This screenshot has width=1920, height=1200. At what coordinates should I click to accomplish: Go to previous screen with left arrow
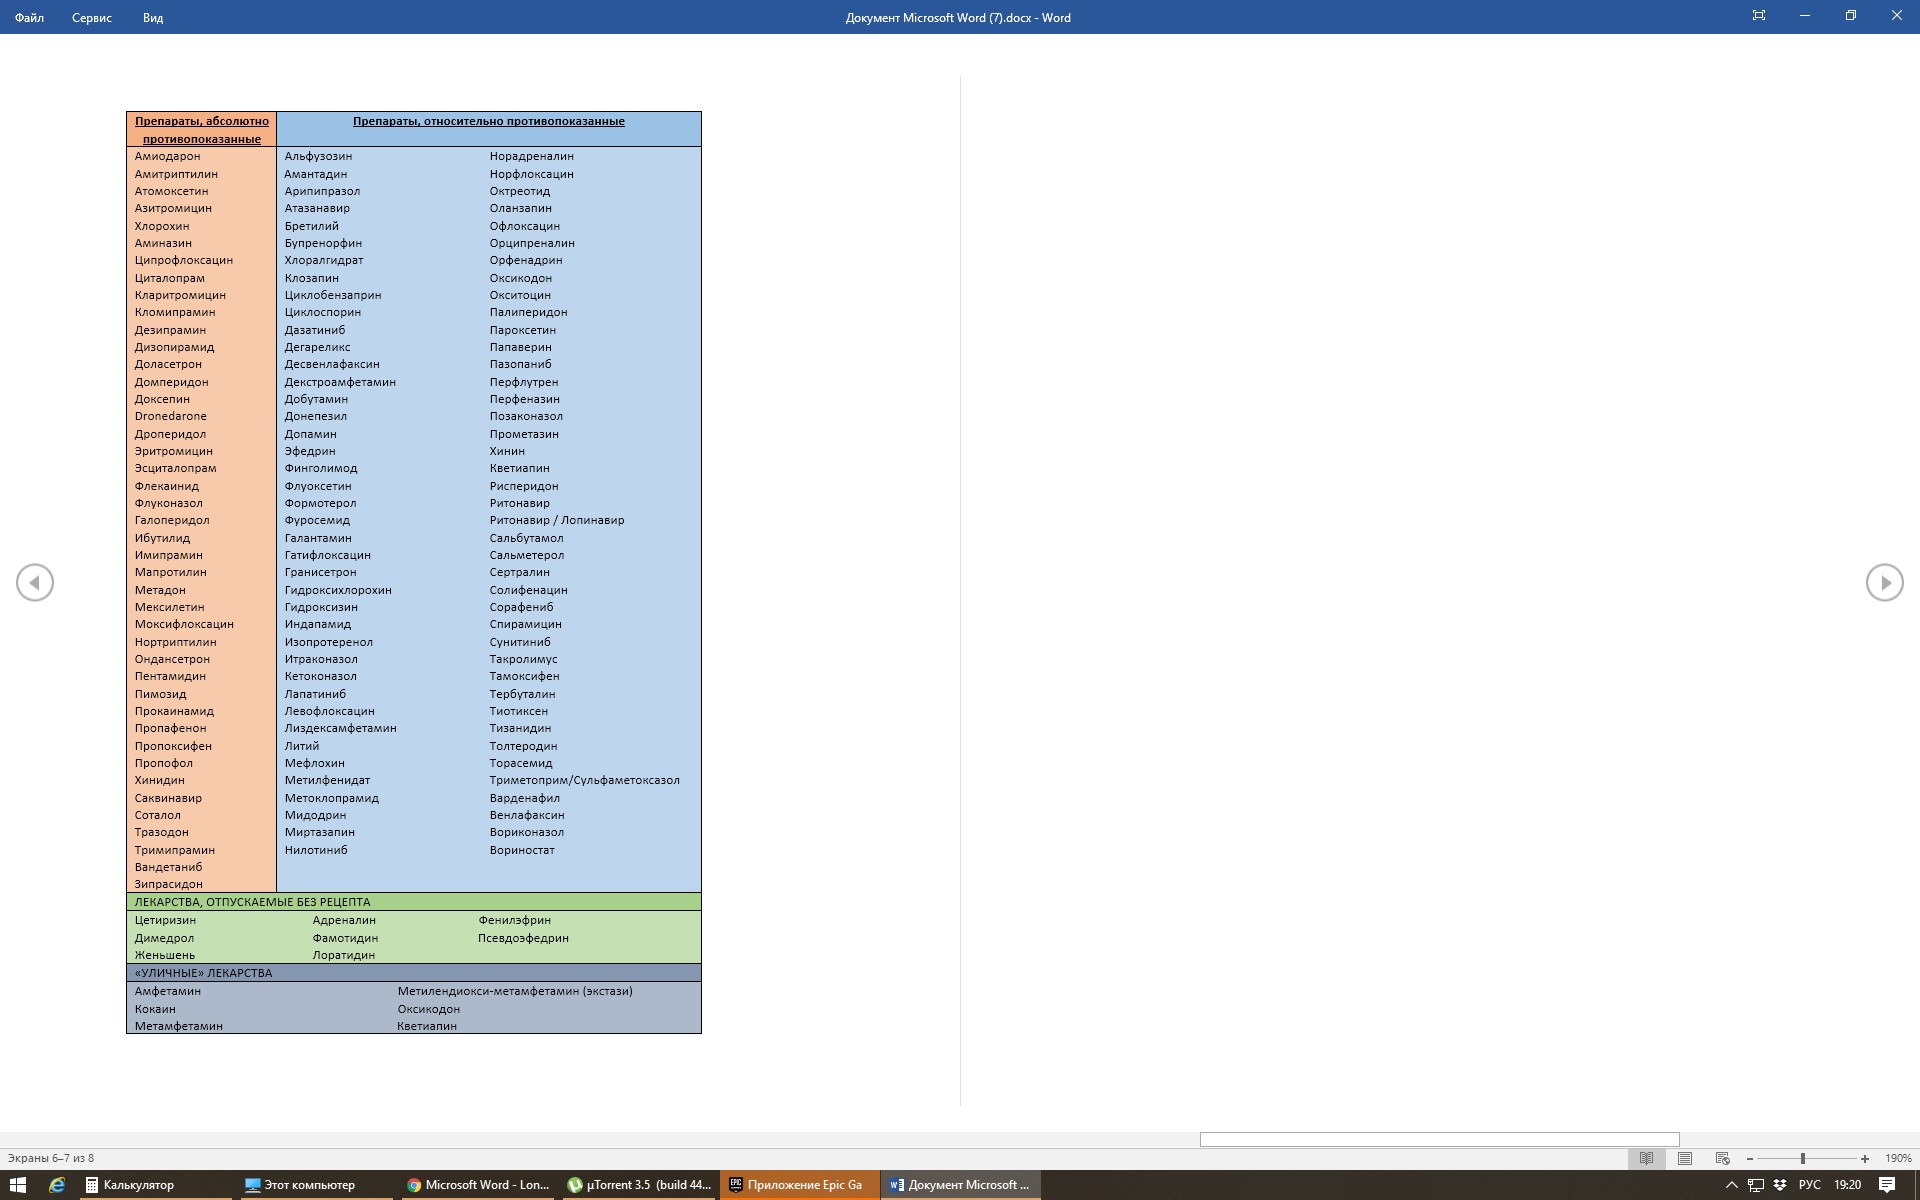[x=35, y=582]
